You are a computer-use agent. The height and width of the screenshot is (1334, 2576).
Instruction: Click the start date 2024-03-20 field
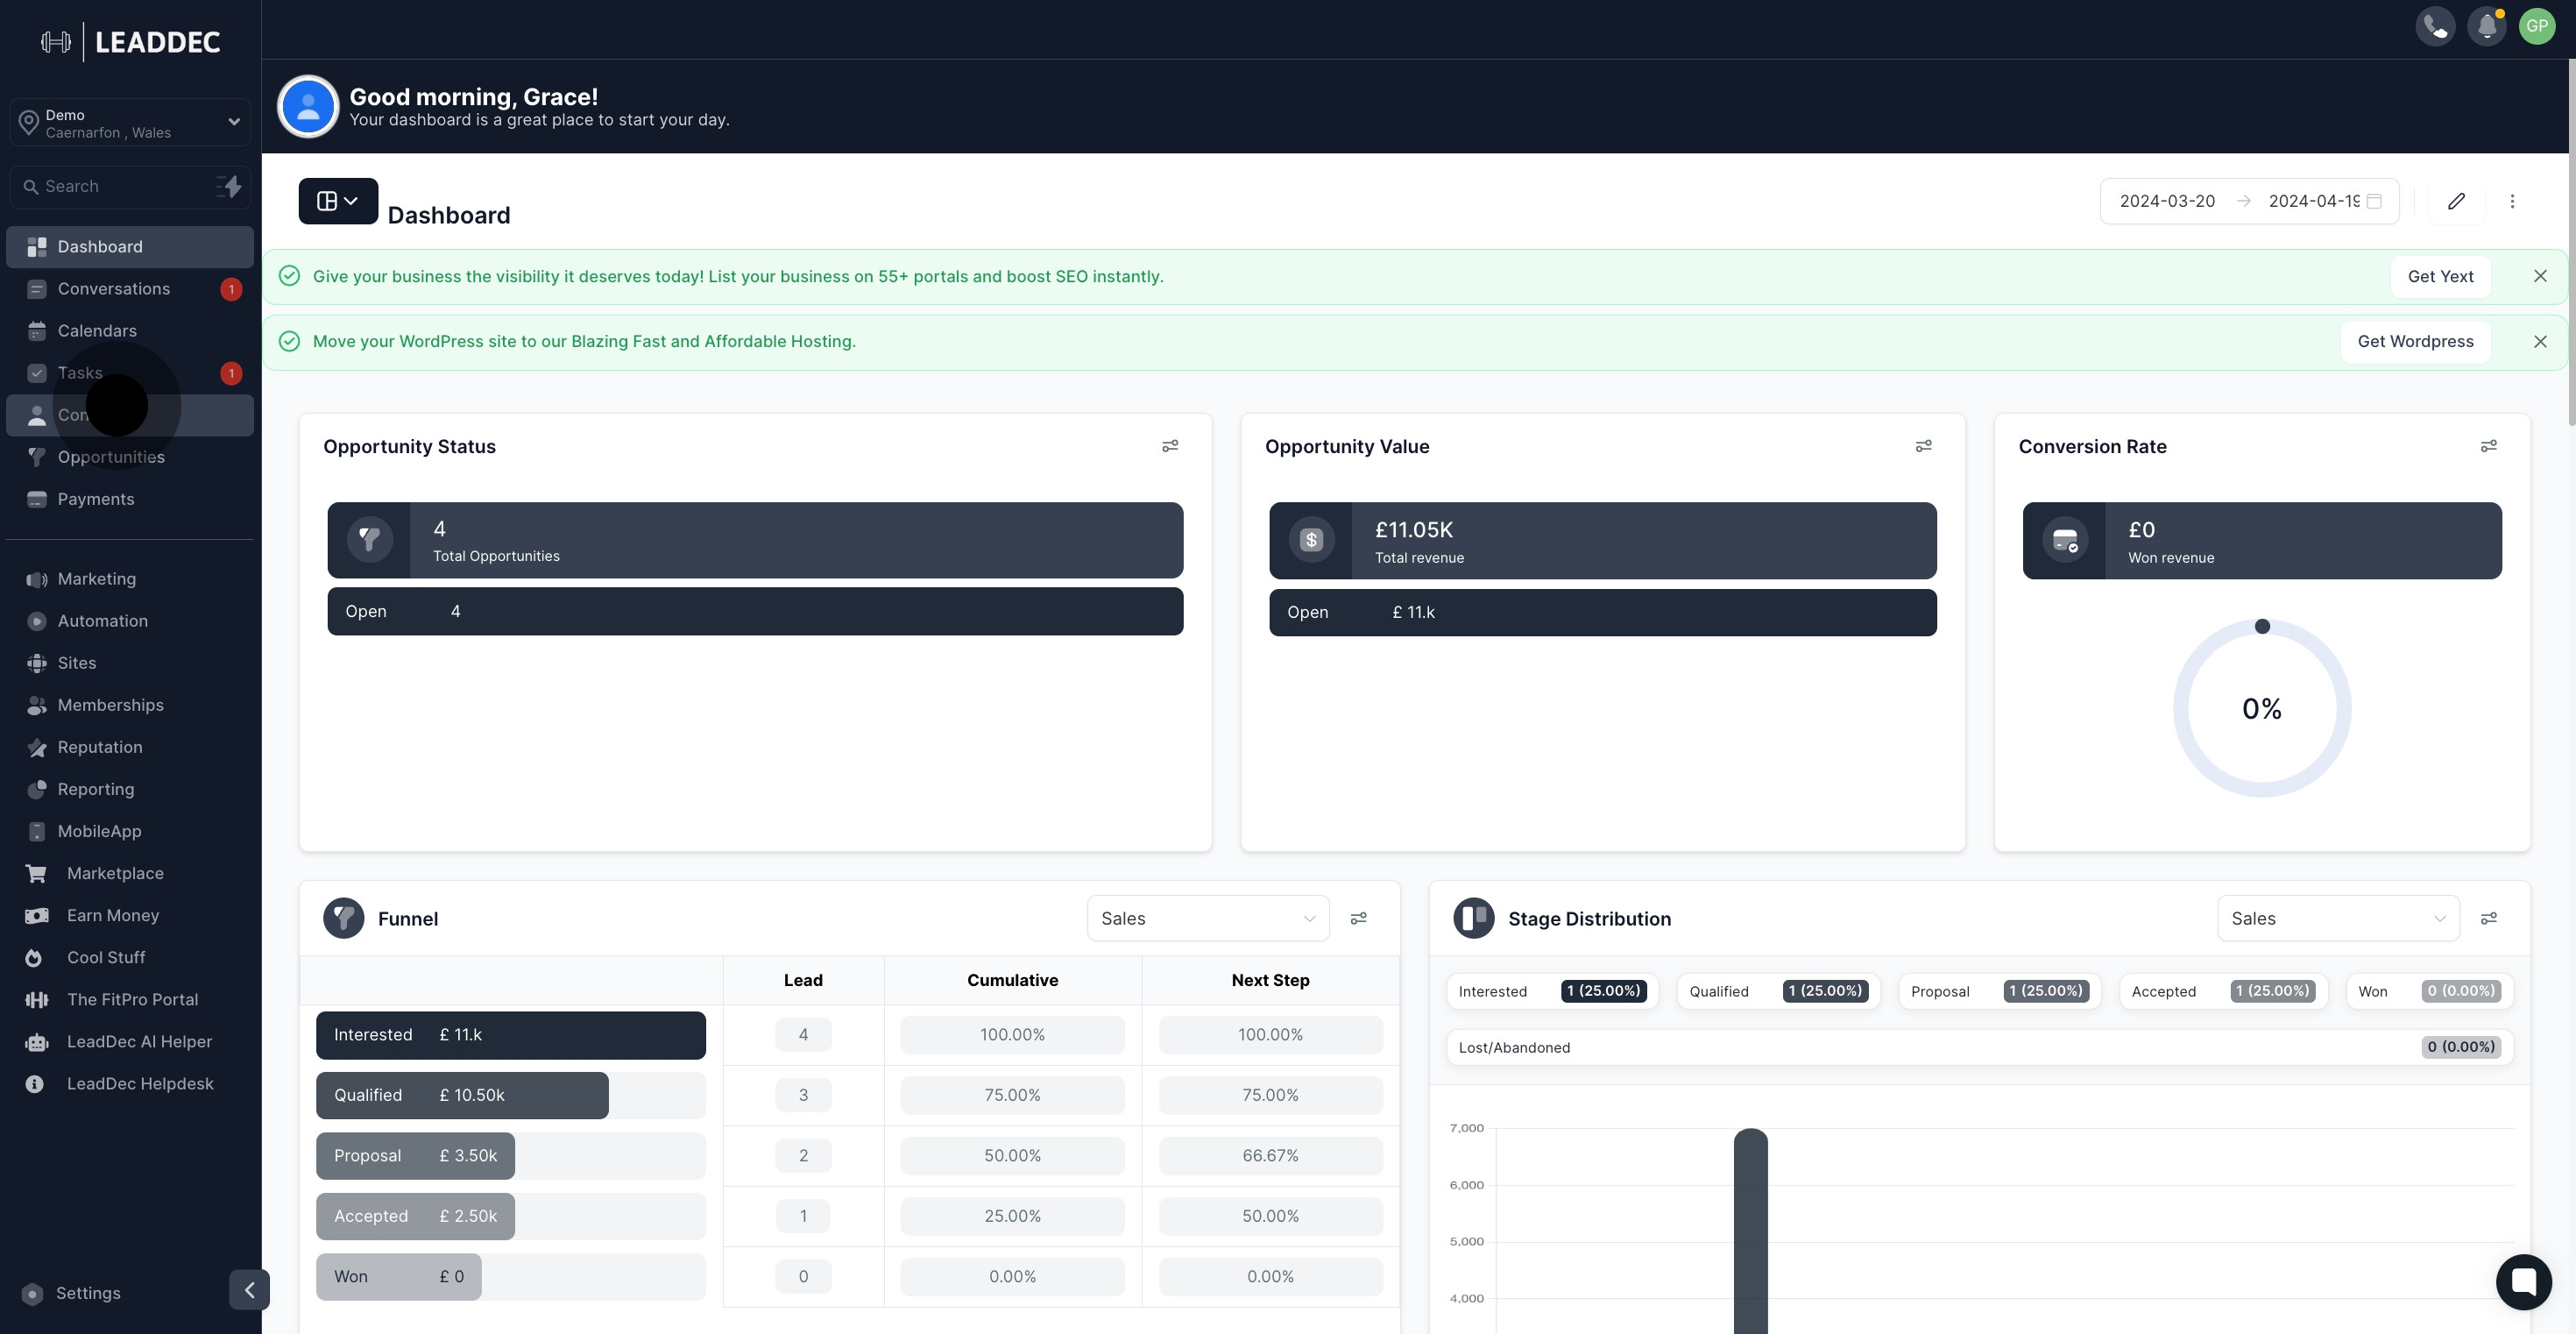[x=2167, y=201]
